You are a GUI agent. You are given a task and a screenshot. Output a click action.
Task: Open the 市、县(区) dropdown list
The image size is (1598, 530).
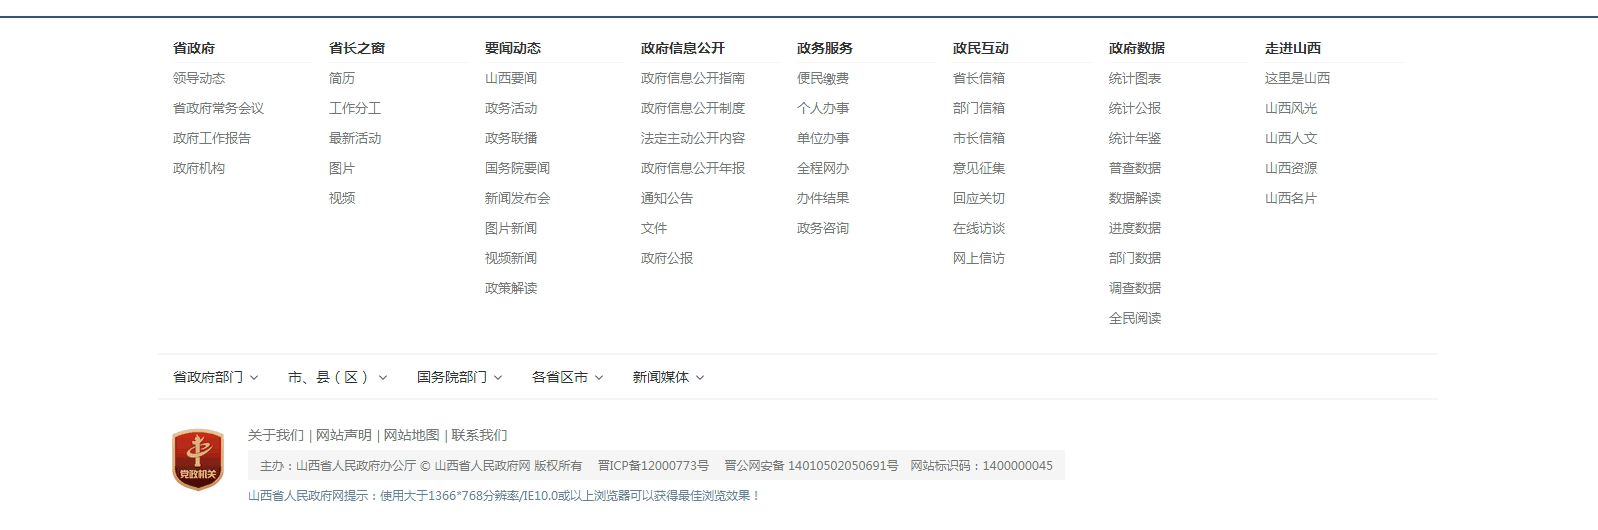[x=337, y=377]
